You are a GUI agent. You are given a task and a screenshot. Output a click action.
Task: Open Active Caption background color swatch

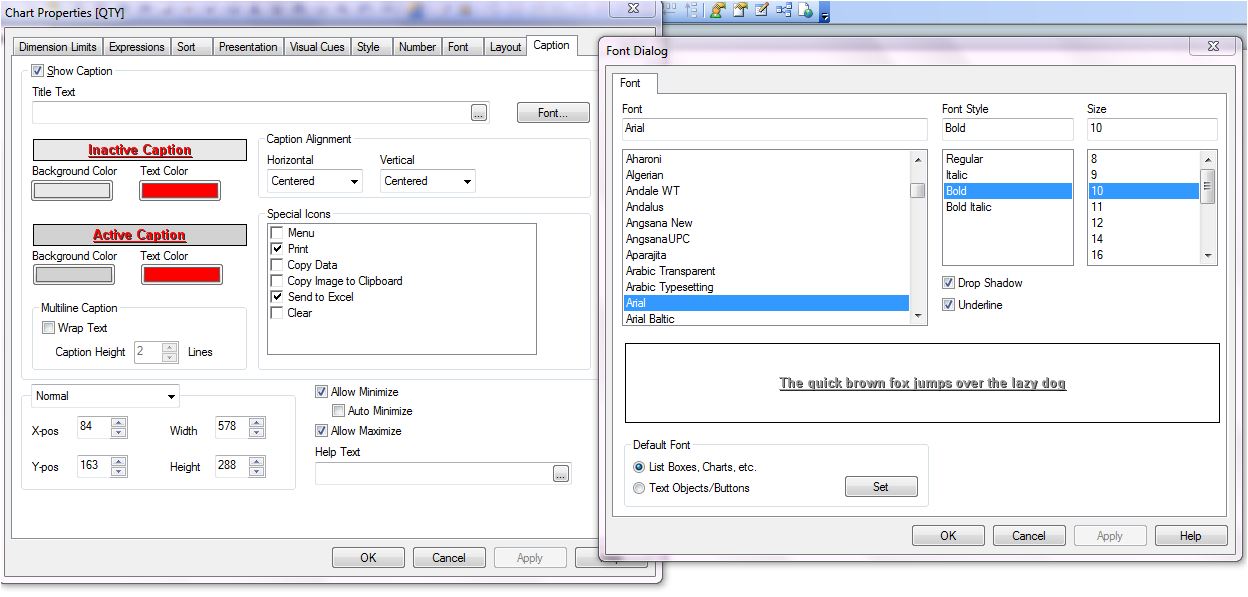pos(72,275)
